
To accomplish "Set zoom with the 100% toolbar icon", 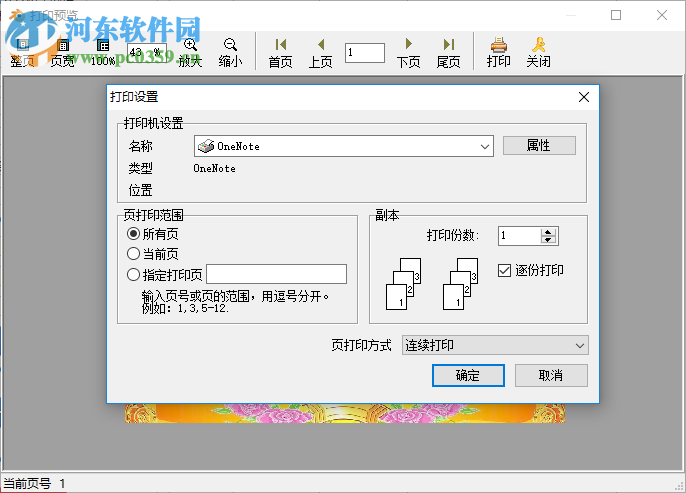I will tap(103, 45).
